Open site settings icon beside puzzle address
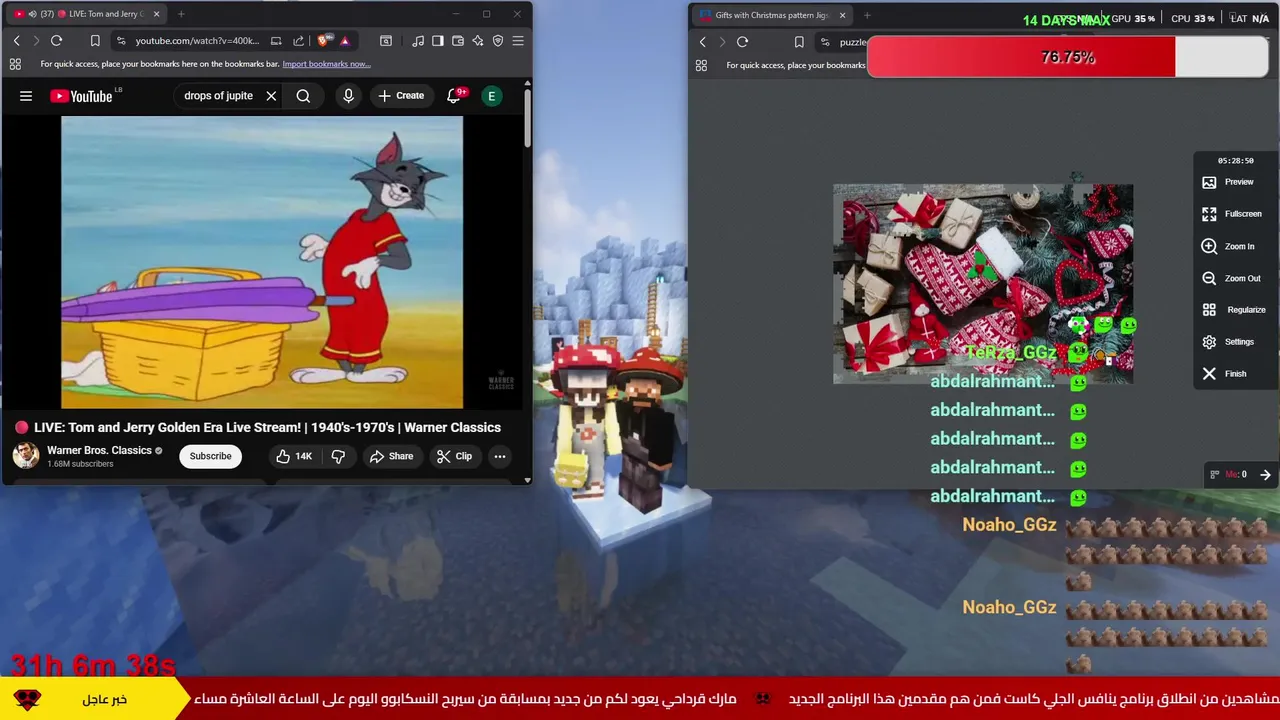1280x720 pixels. point(825,42)
